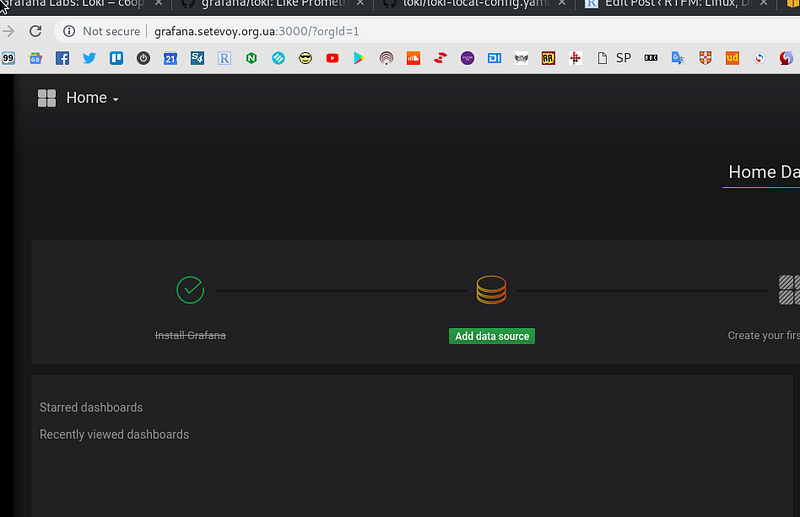This screenshot has height=517, width=800.
Task: Open the Home dashboard dropdown
Action: 92,98
